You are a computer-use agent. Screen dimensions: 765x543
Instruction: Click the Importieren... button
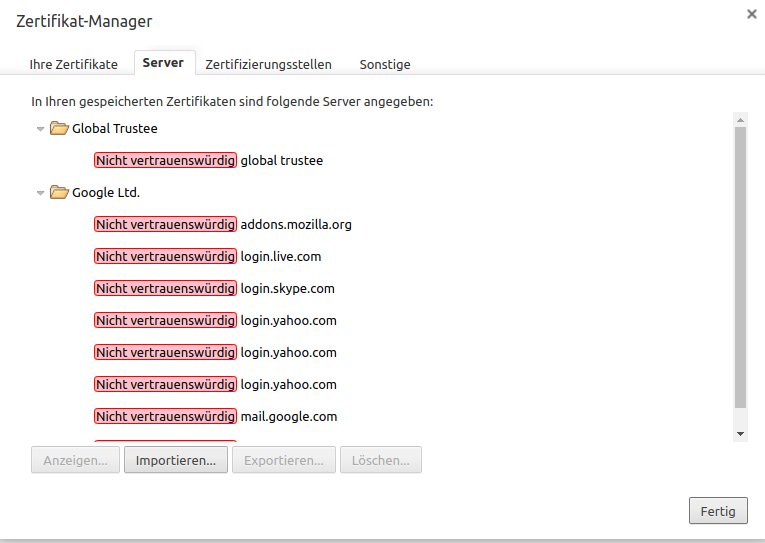pyautogui.click(x=176, y=460)
